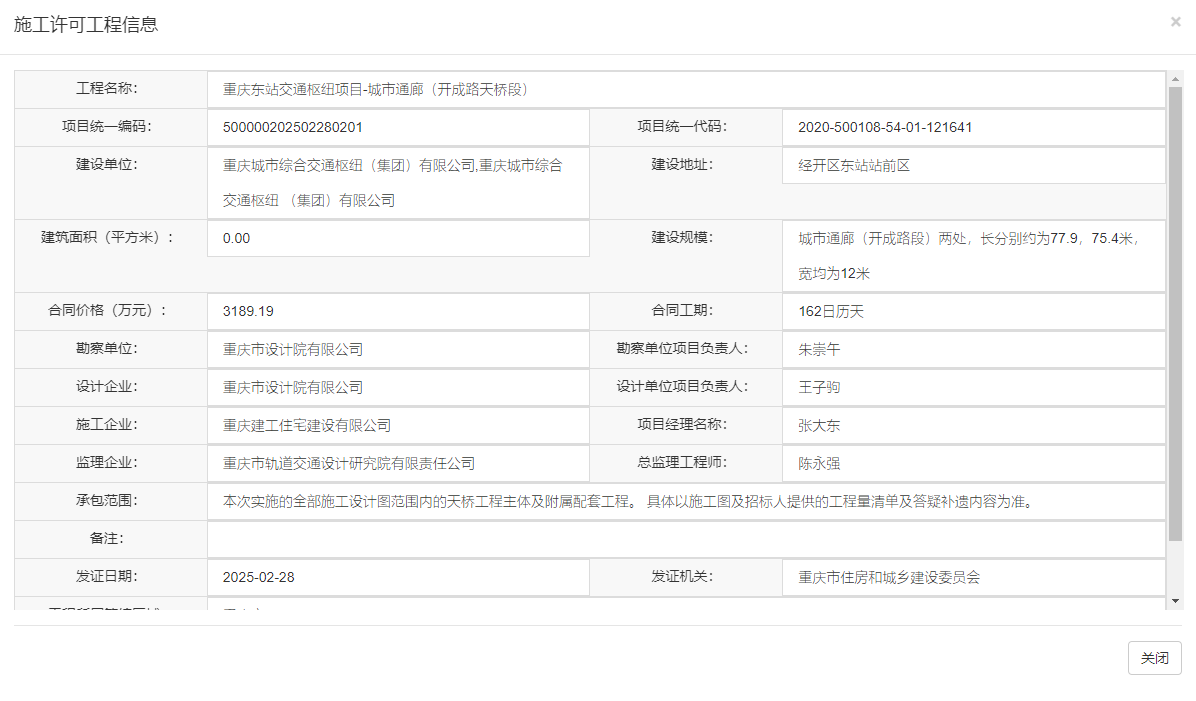1196x701 pixels.
Task: Click the scrollbar up arrow
Action: tap(1175, 78)
